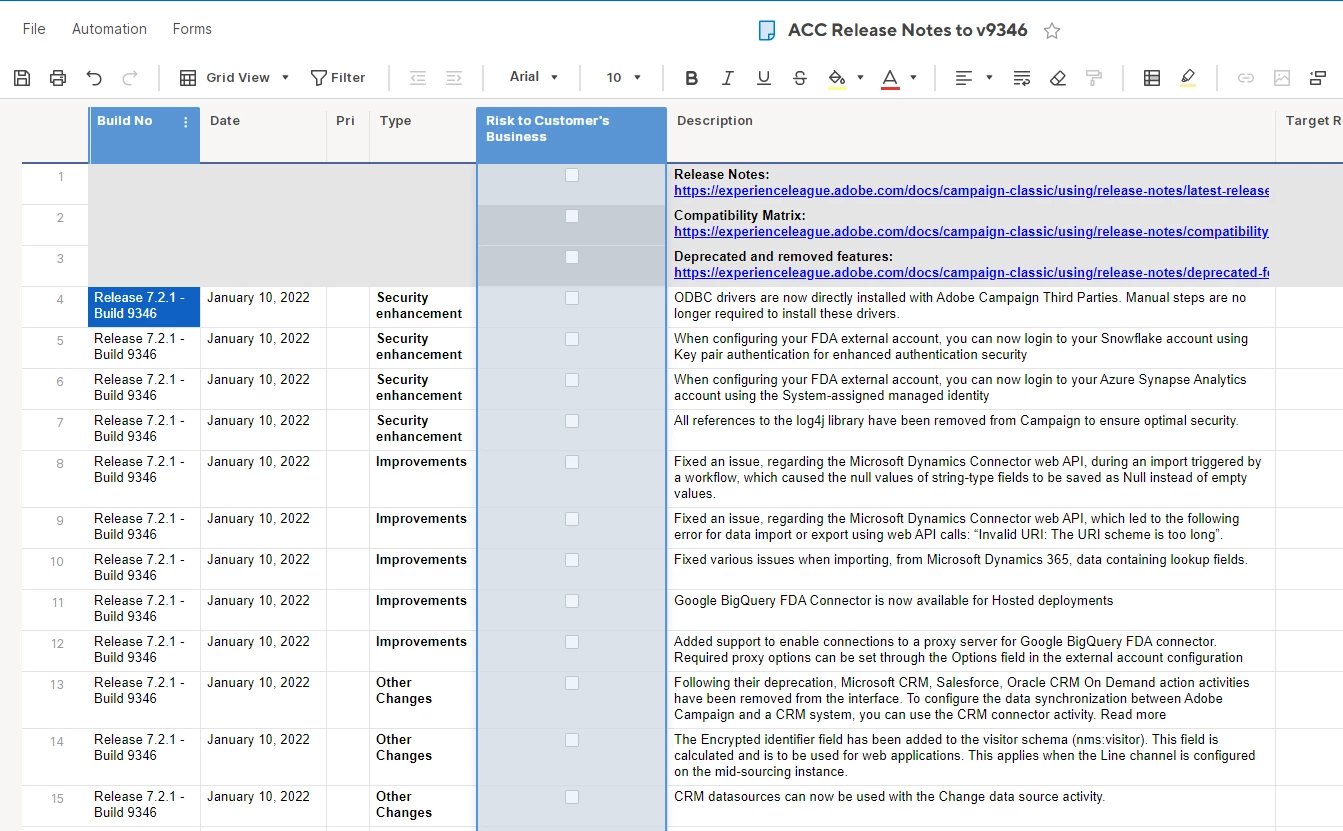Toggle underline formatting
Screen dimensions: 1343x831
coord(763,78)
